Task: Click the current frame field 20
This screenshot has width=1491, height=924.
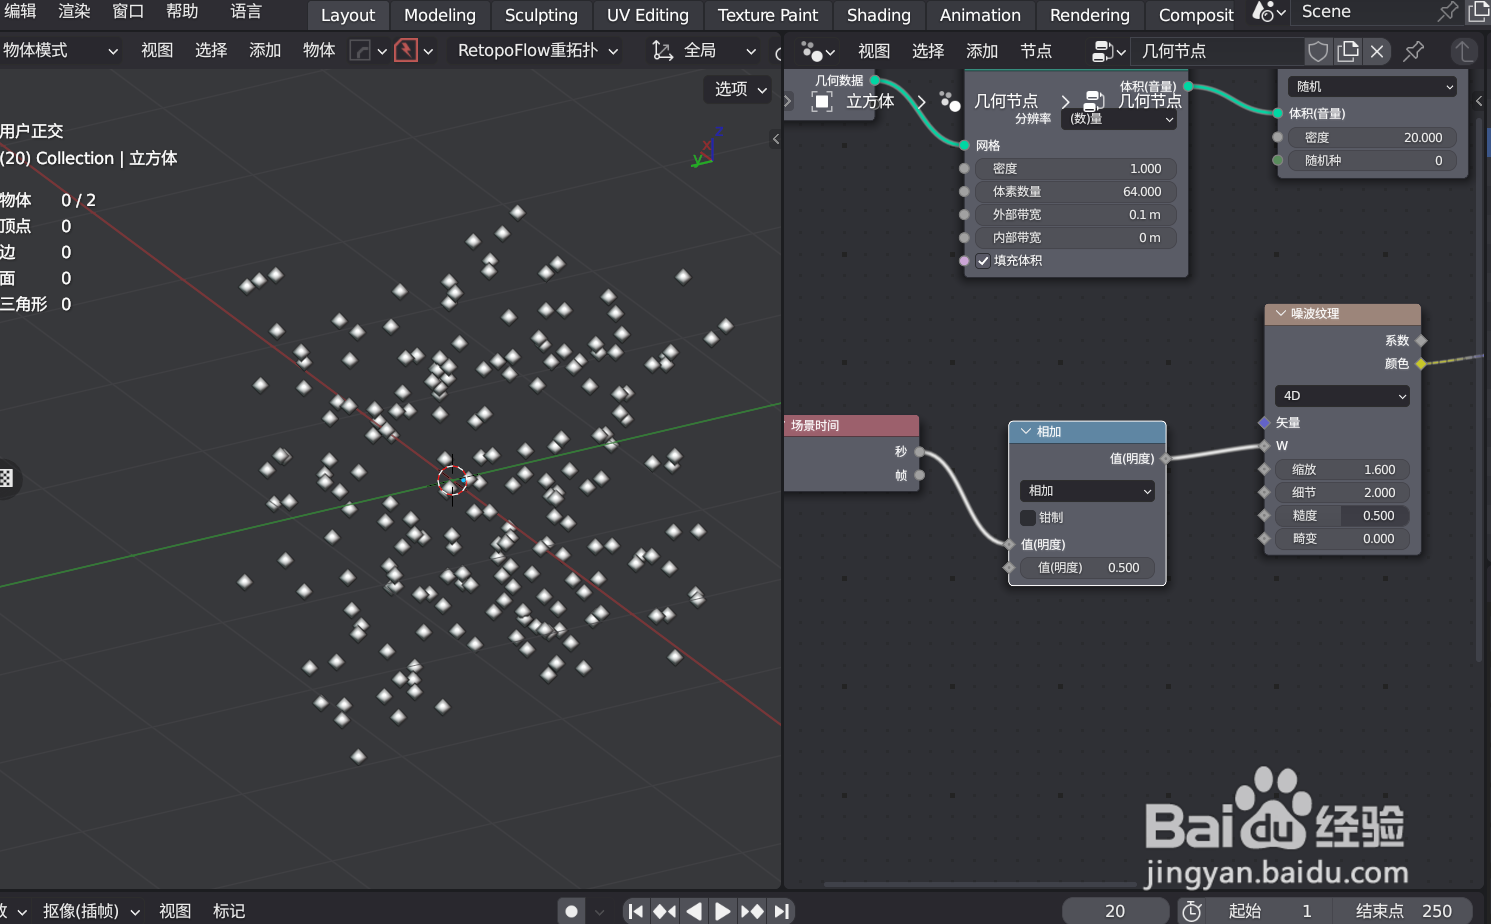Action: (1115, 911)
